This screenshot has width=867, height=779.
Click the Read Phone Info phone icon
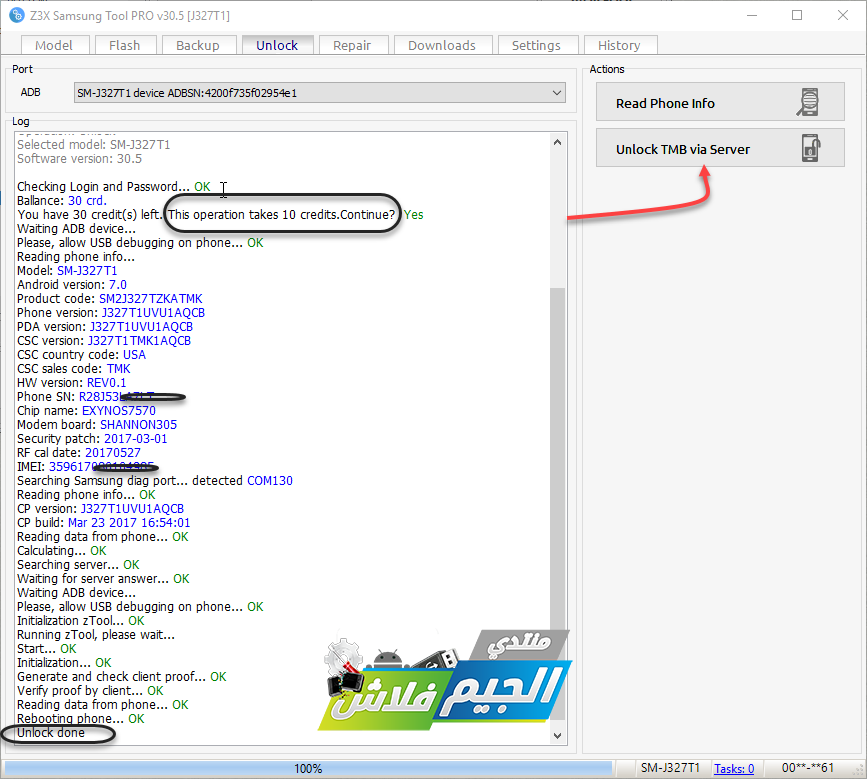click(x=808, y=102)
